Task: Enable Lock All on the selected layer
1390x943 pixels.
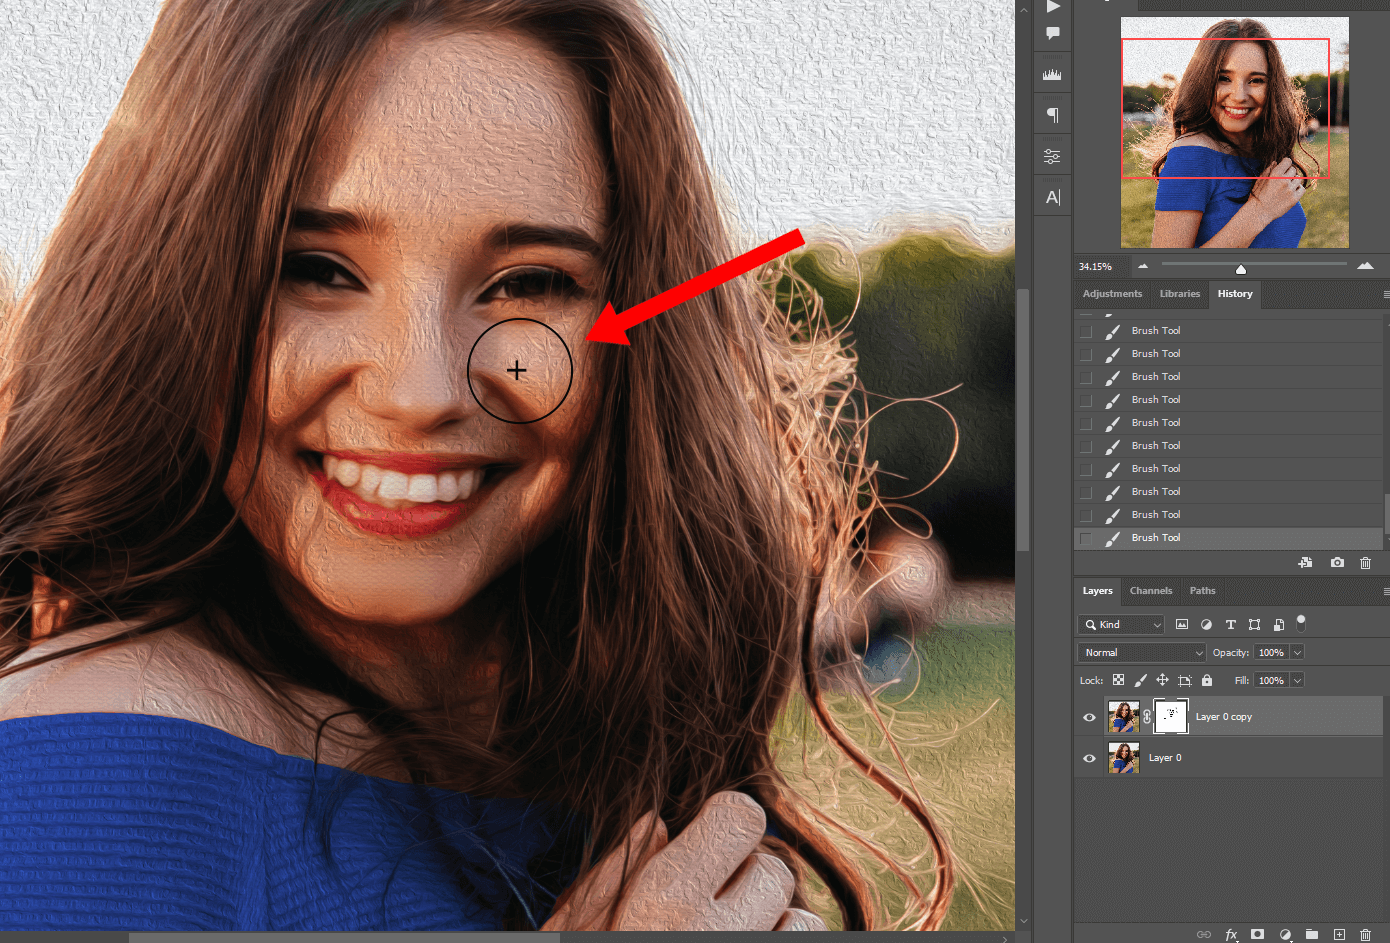Action: 1207,679
